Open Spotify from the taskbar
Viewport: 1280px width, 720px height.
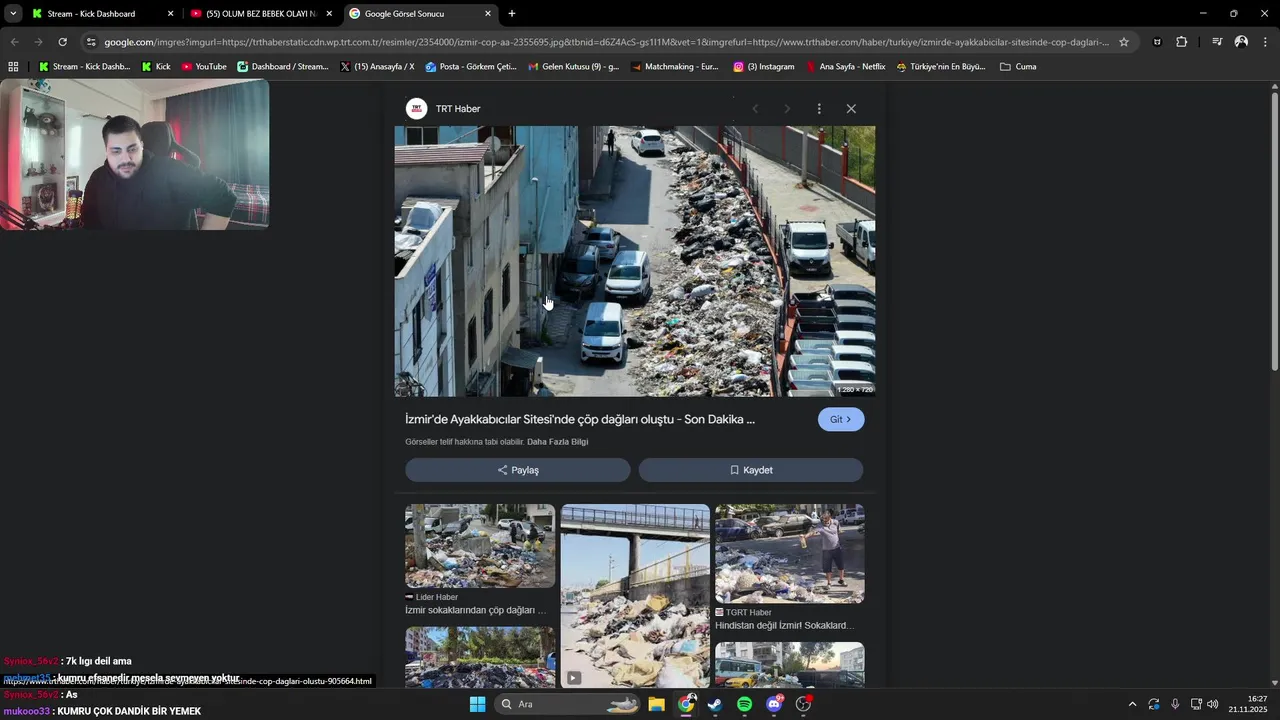click(745, 704)
